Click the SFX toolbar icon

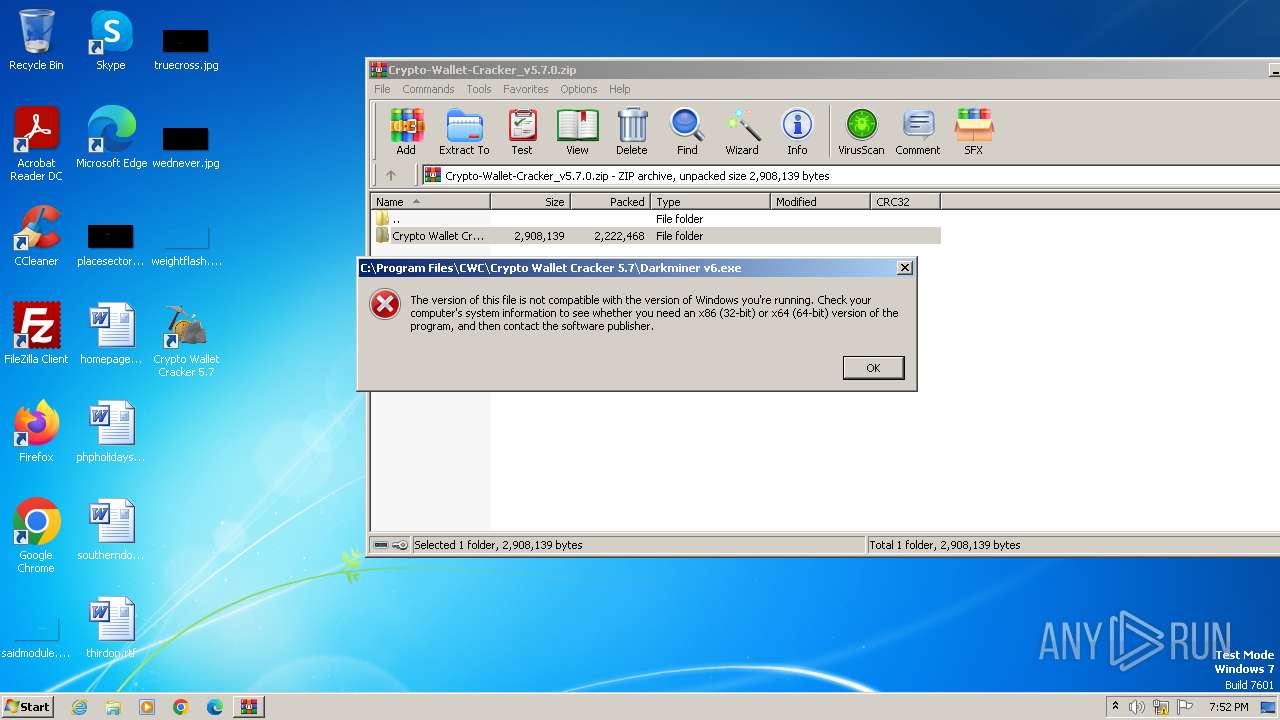coord(973,132)
